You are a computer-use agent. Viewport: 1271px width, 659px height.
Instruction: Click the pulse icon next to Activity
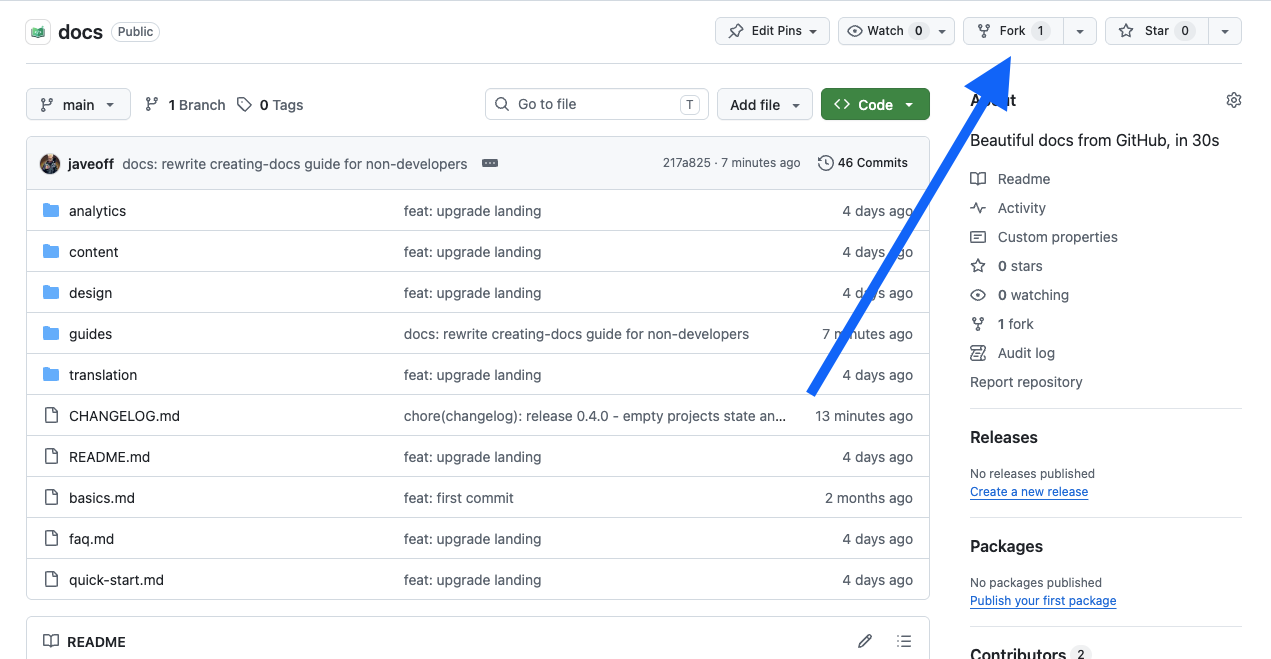pyautogui.click(x=978, y=208)
